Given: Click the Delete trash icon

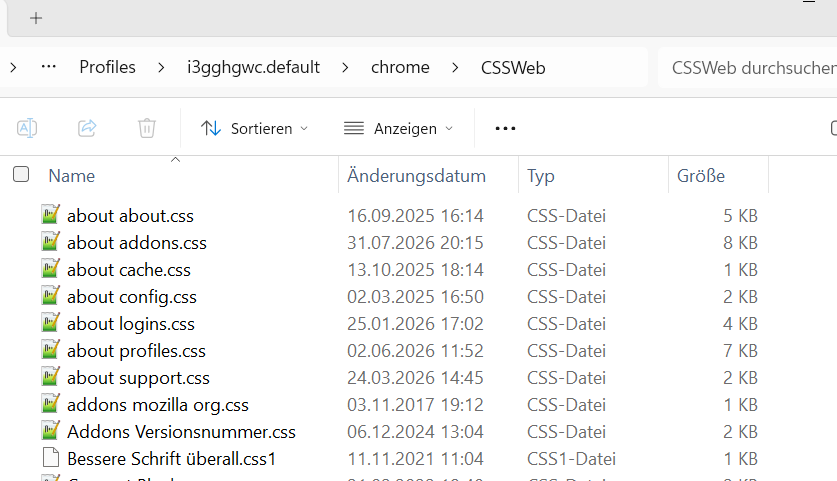Looking at the screenshot, I should 147,128.
